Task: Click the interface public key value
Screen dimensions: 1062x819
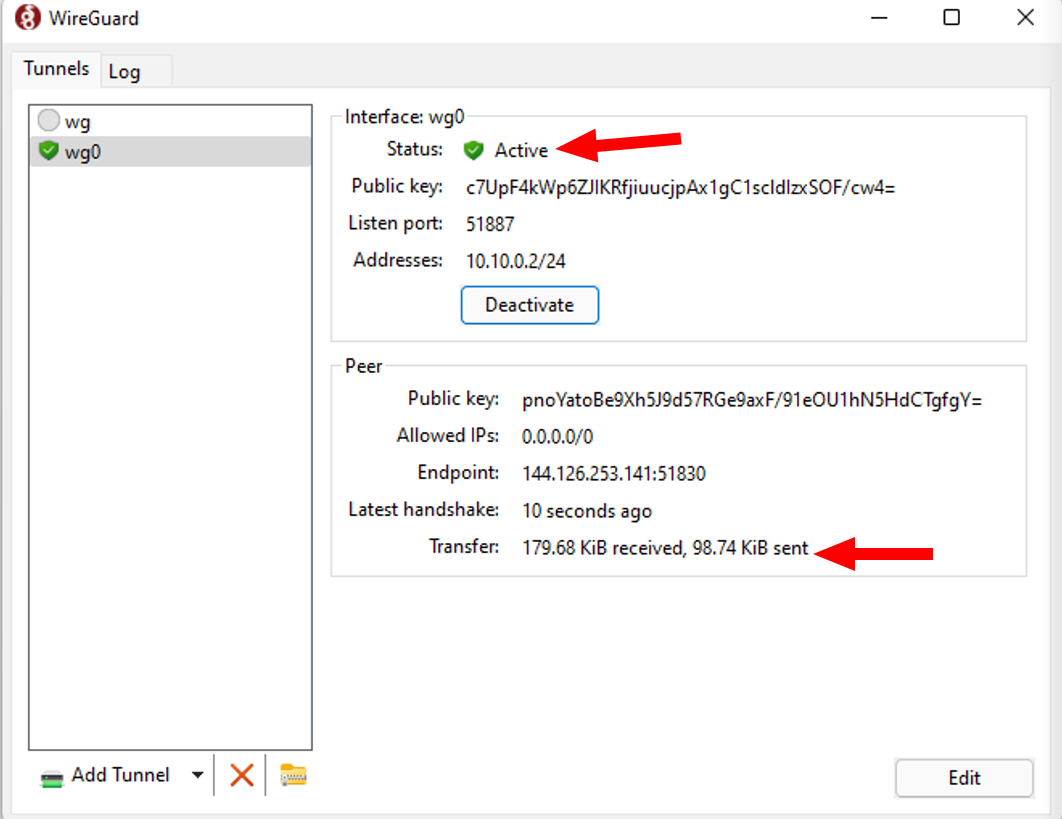Action: [x=680, y=188]
